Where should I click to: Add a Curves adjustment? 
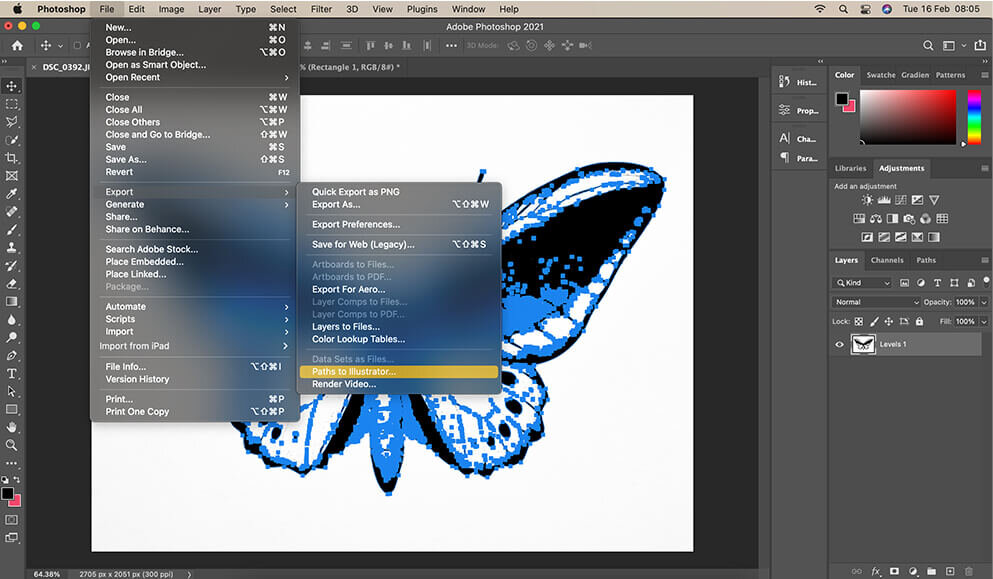[x=900, y=200]
